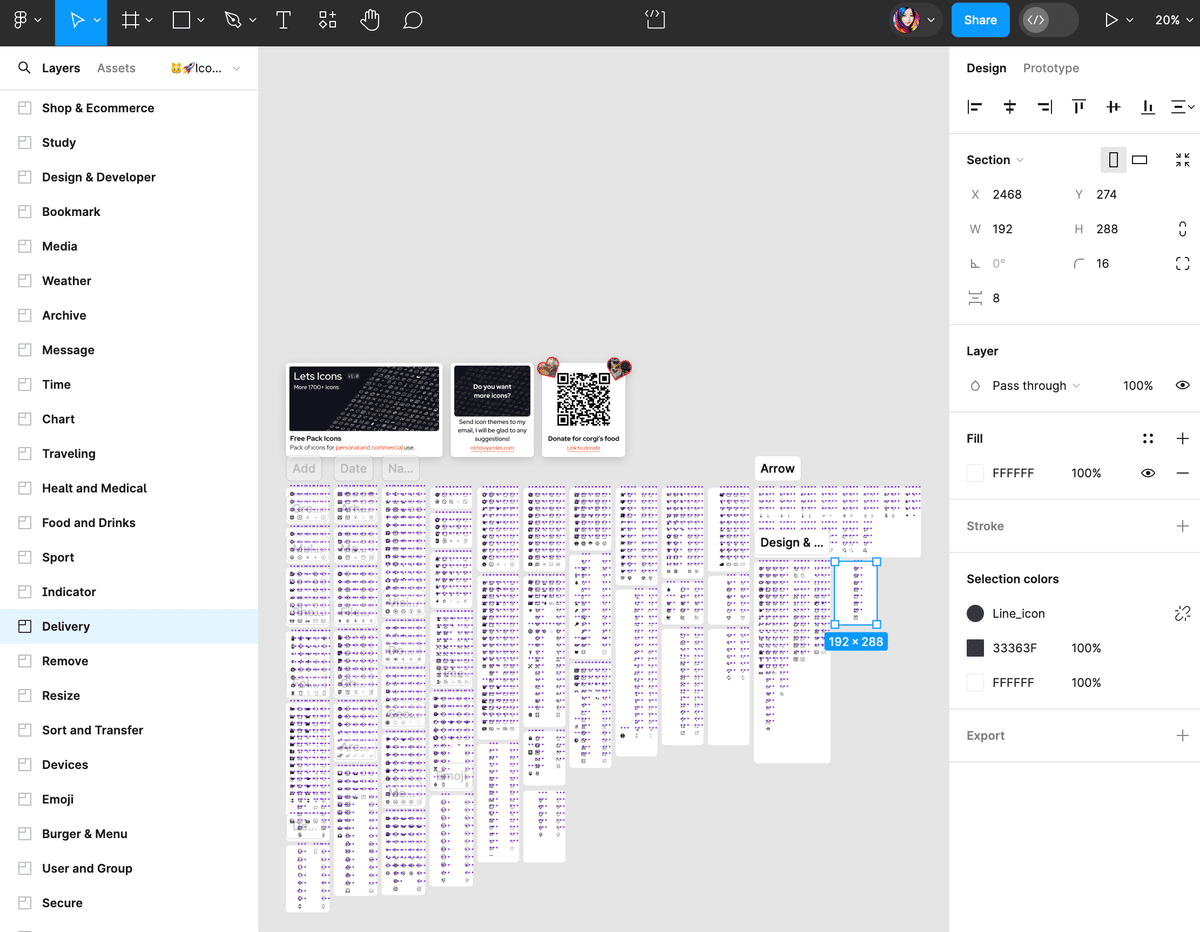Toggle constrain proportions link icon
1200x932 pixels.
[1183, 229]
